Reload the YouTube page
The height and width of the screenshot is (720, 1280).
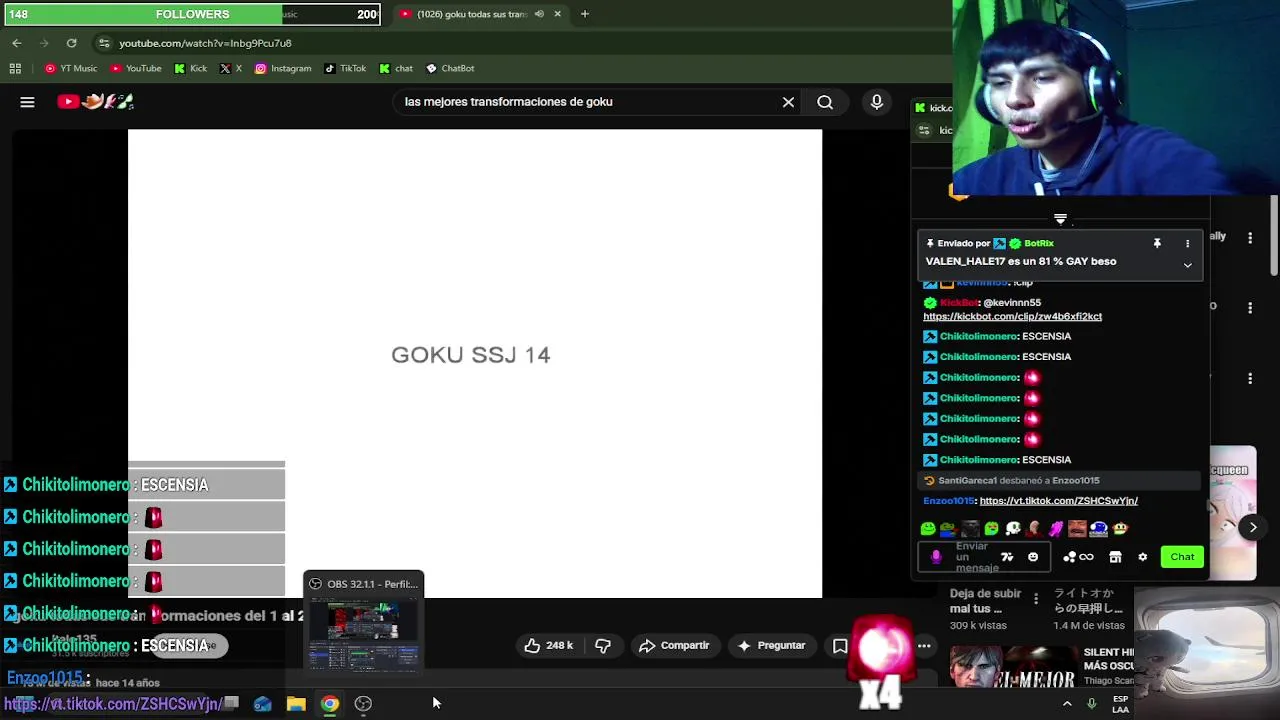point(72,43)
